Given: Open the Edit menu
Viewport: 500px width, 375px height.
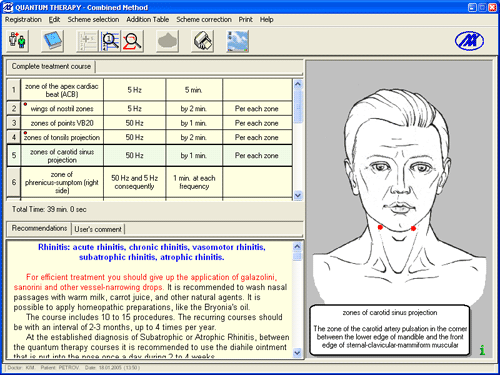Looking at the screenshot, I should pos(54,20).
